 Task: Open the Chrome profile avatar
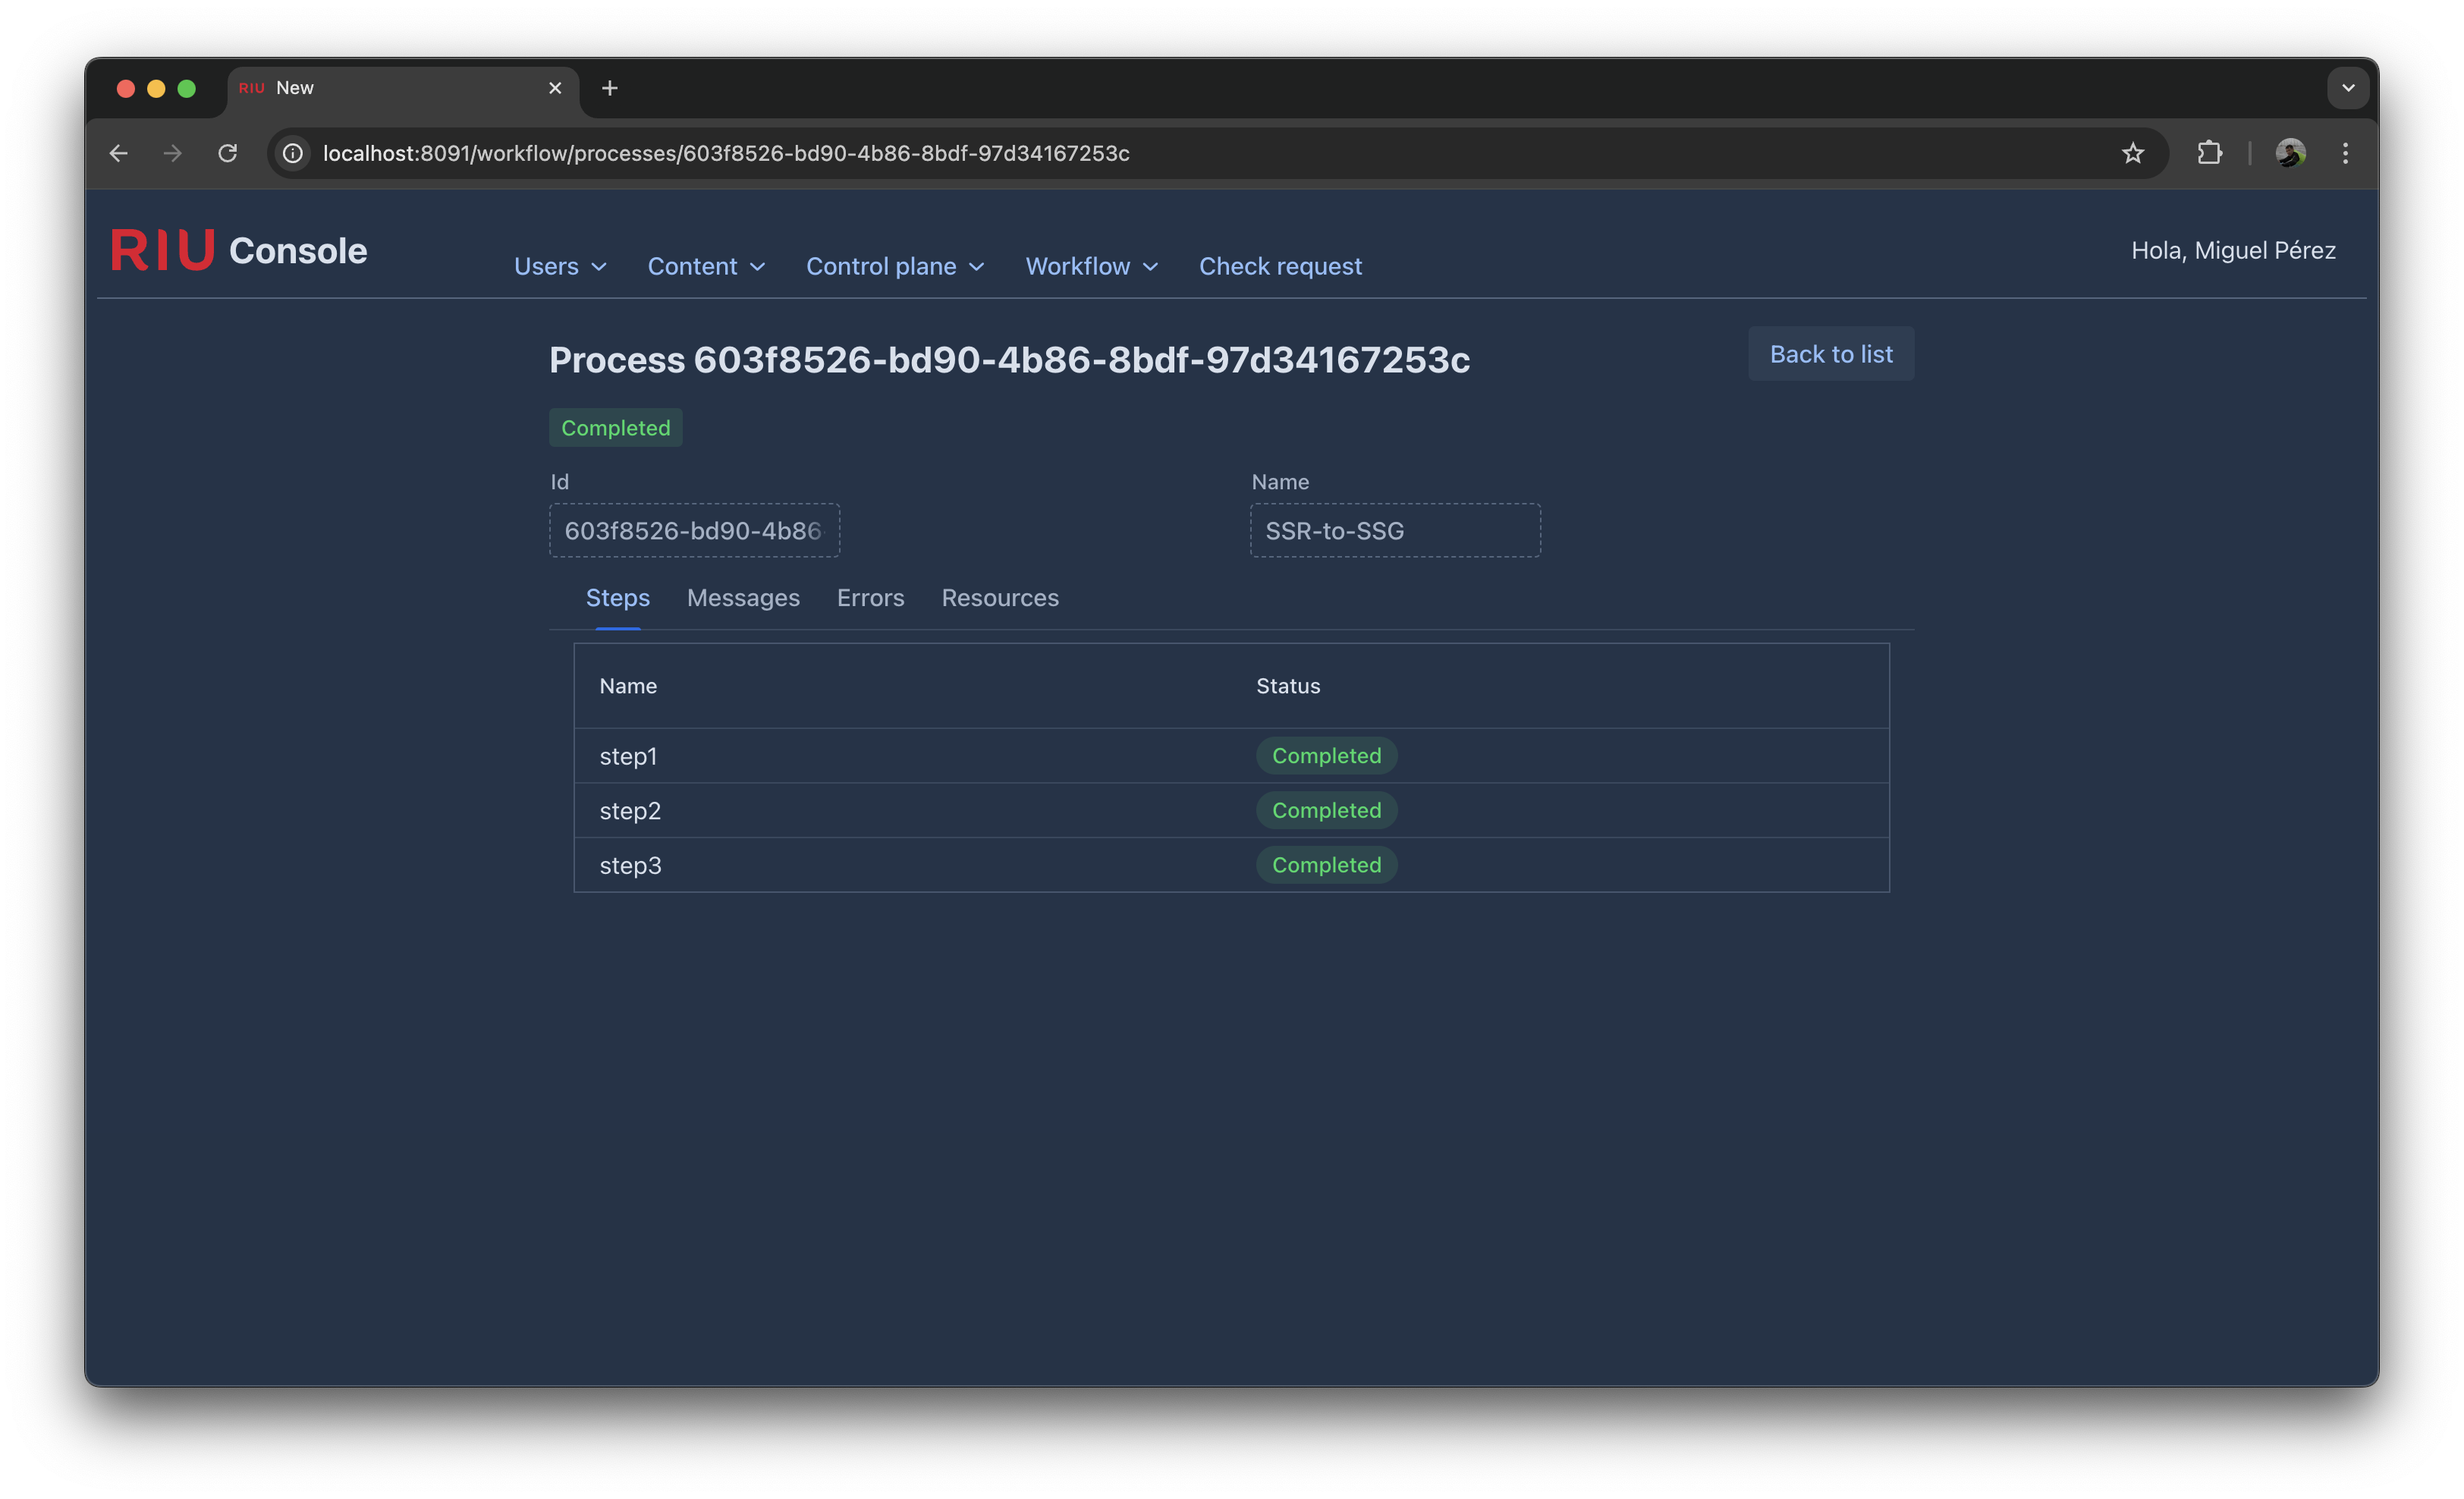[2290, 153]
